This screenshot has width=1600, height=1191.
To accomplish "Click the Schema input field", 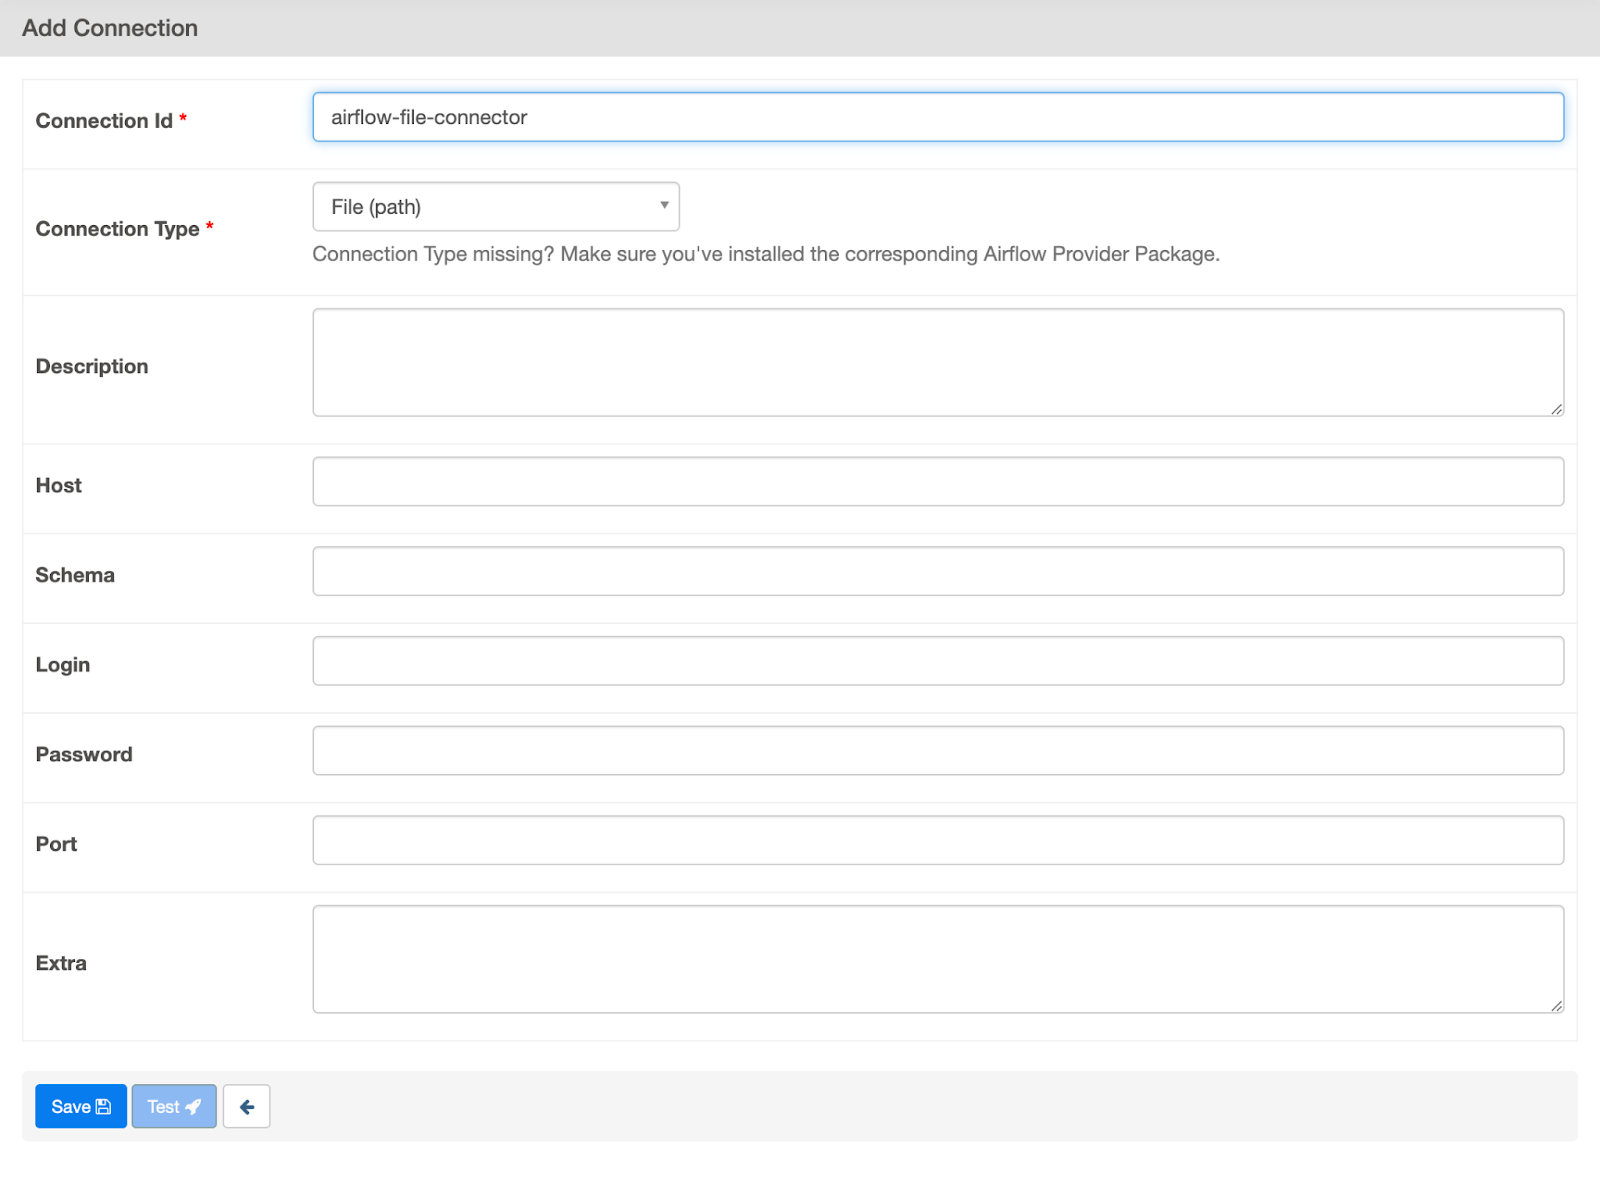I will [937, 570].
